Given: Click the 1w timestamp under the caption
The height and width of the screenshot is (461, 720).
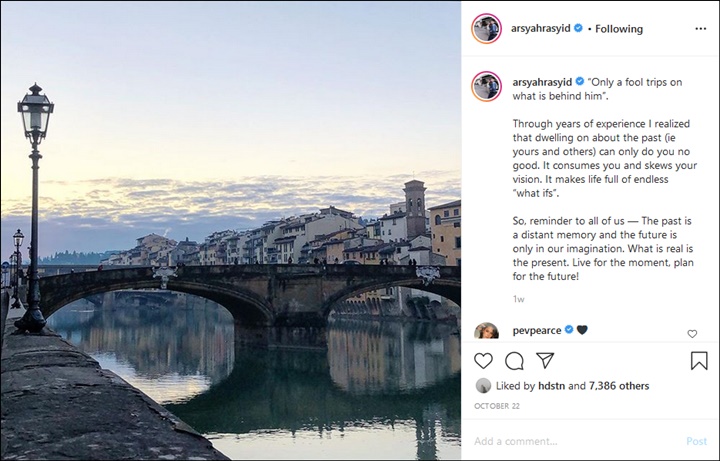Looking at the screenshot, I should [x=518, y=299].
